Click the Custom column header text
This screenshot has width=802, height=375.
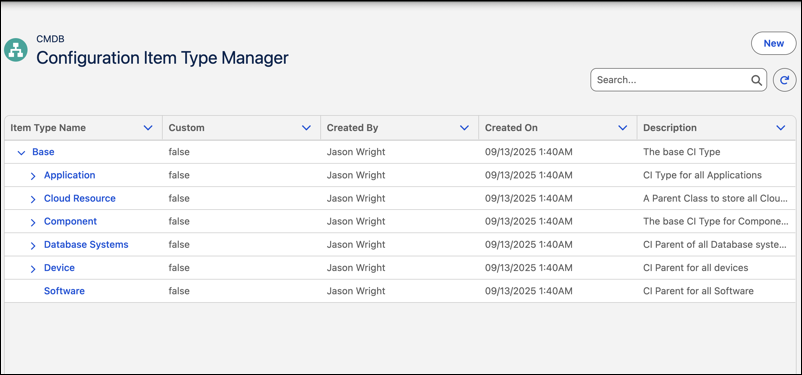[x=186, y=128]
